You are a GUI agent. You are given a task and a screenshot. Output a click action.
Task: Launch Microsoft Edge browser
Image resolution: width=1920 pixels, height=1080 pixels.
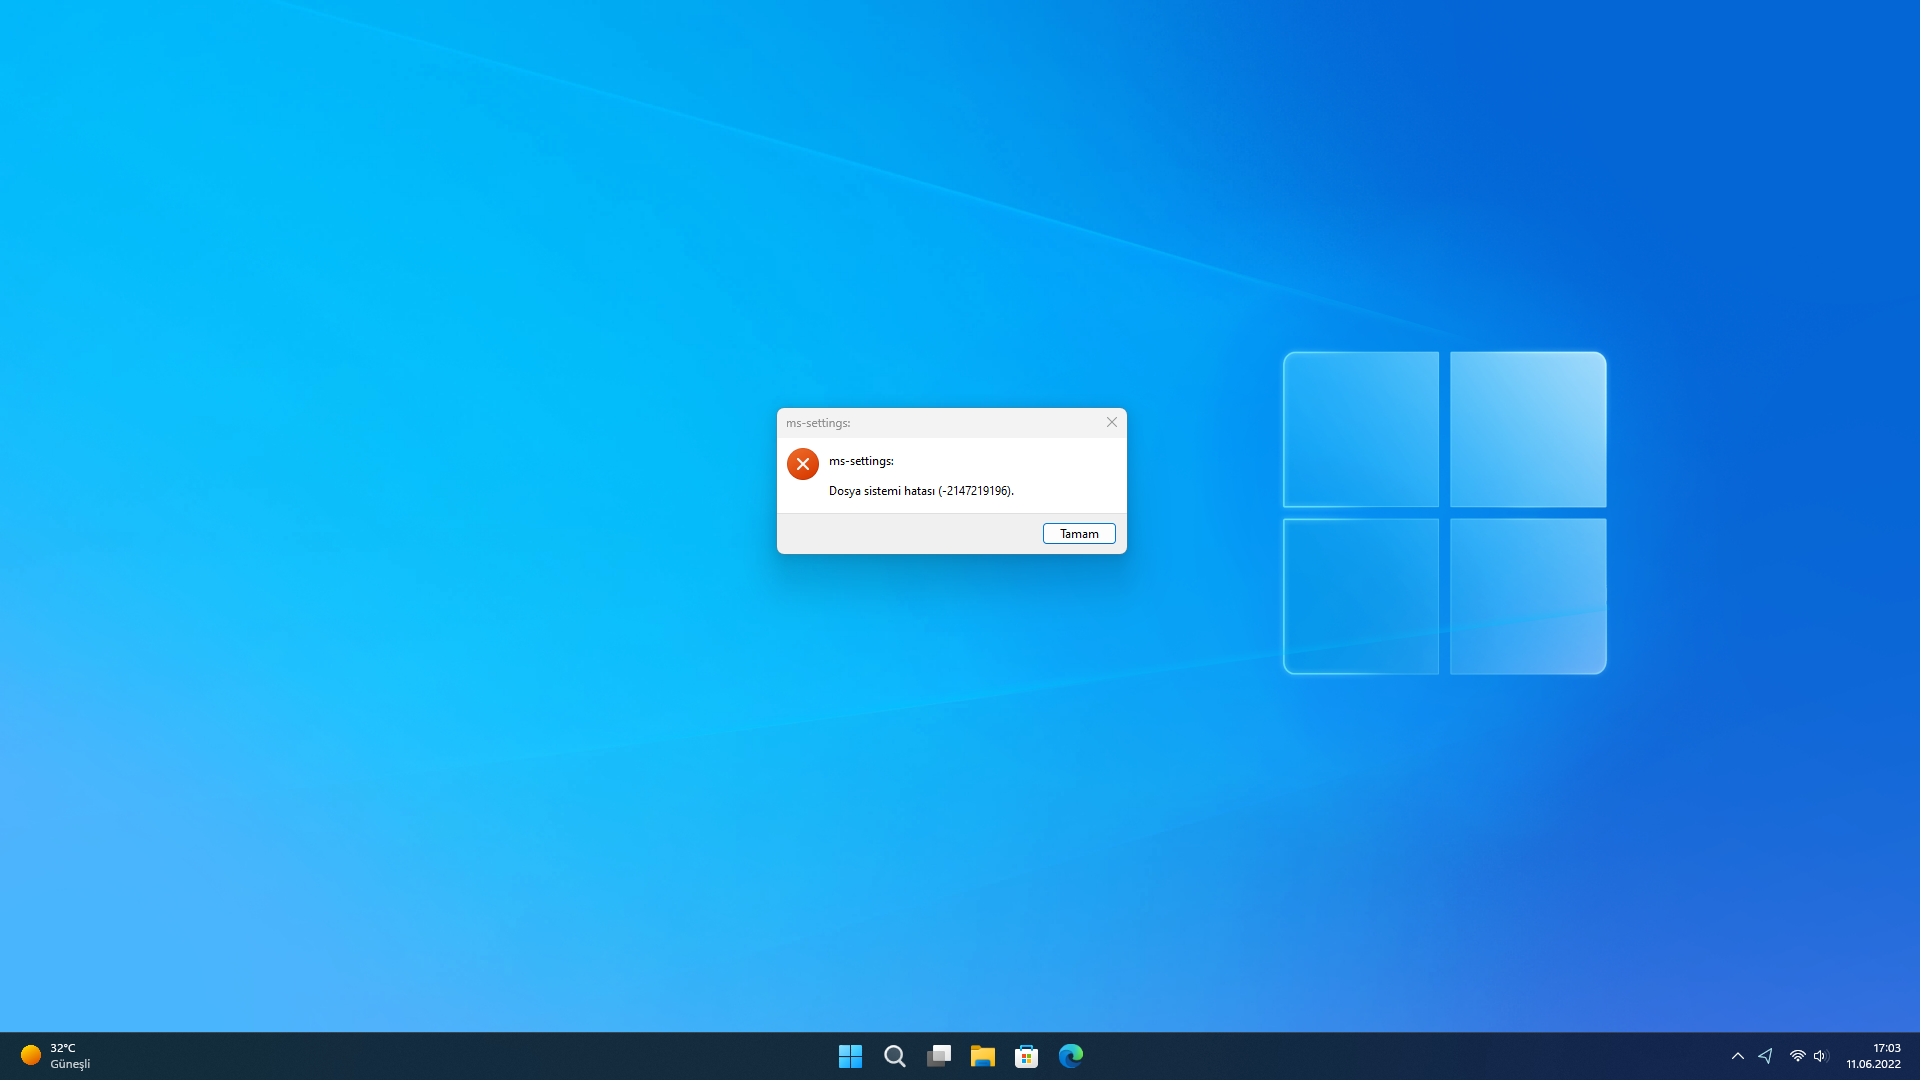click(1070, 1056)
